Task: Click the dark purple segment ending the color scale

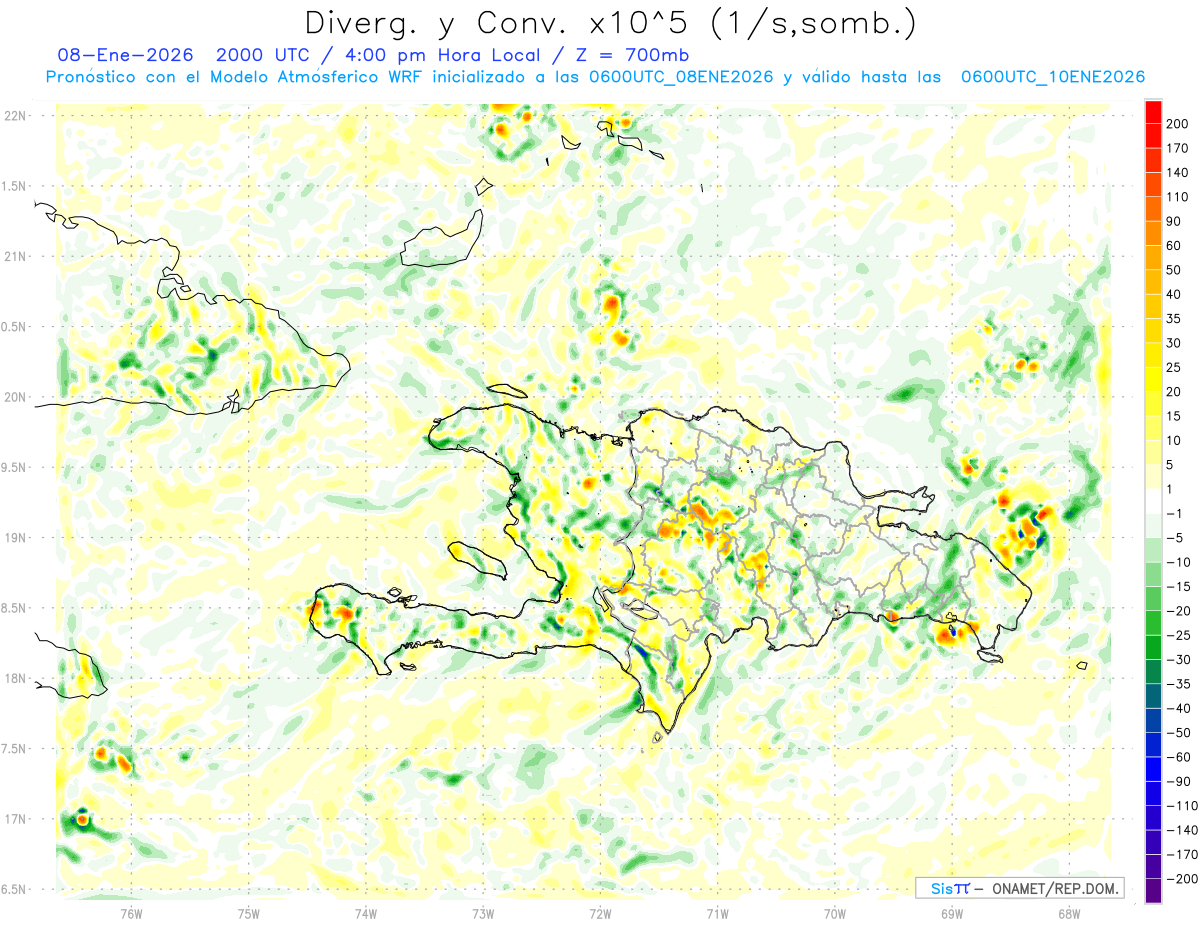Action: click(x=1153, y=891)
